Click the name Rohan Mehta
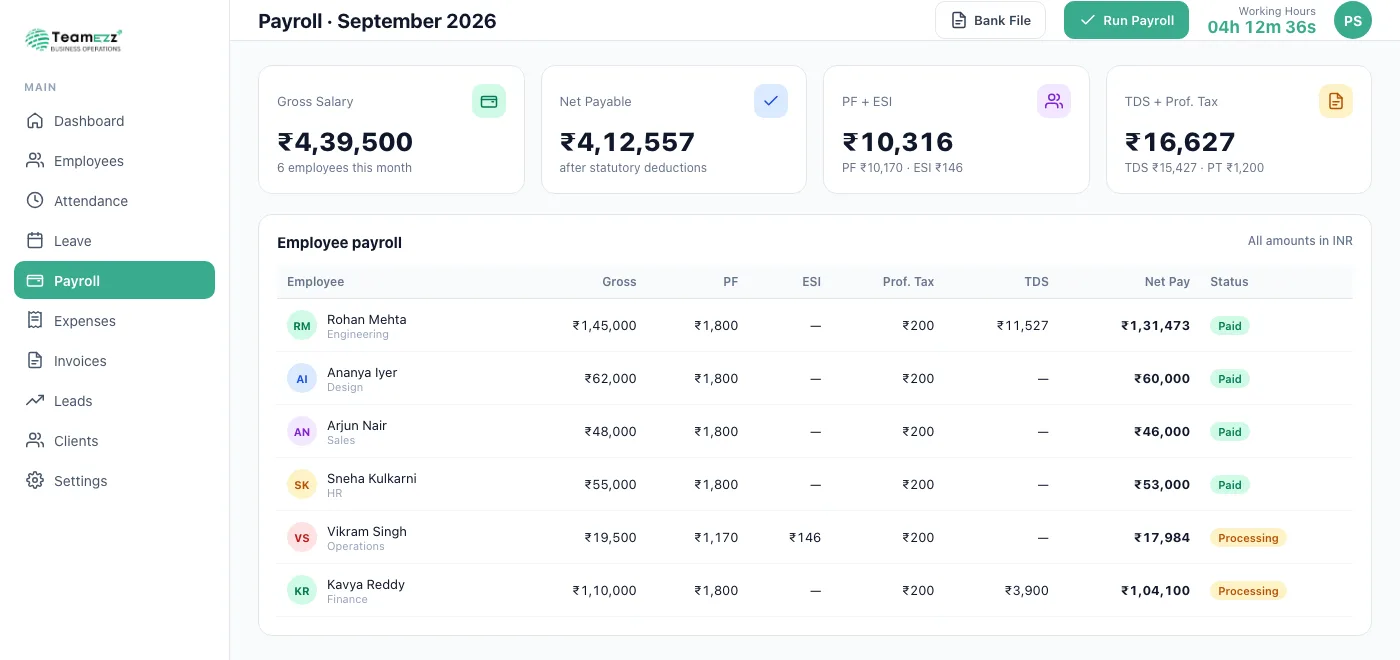 [x=366, y=320]
